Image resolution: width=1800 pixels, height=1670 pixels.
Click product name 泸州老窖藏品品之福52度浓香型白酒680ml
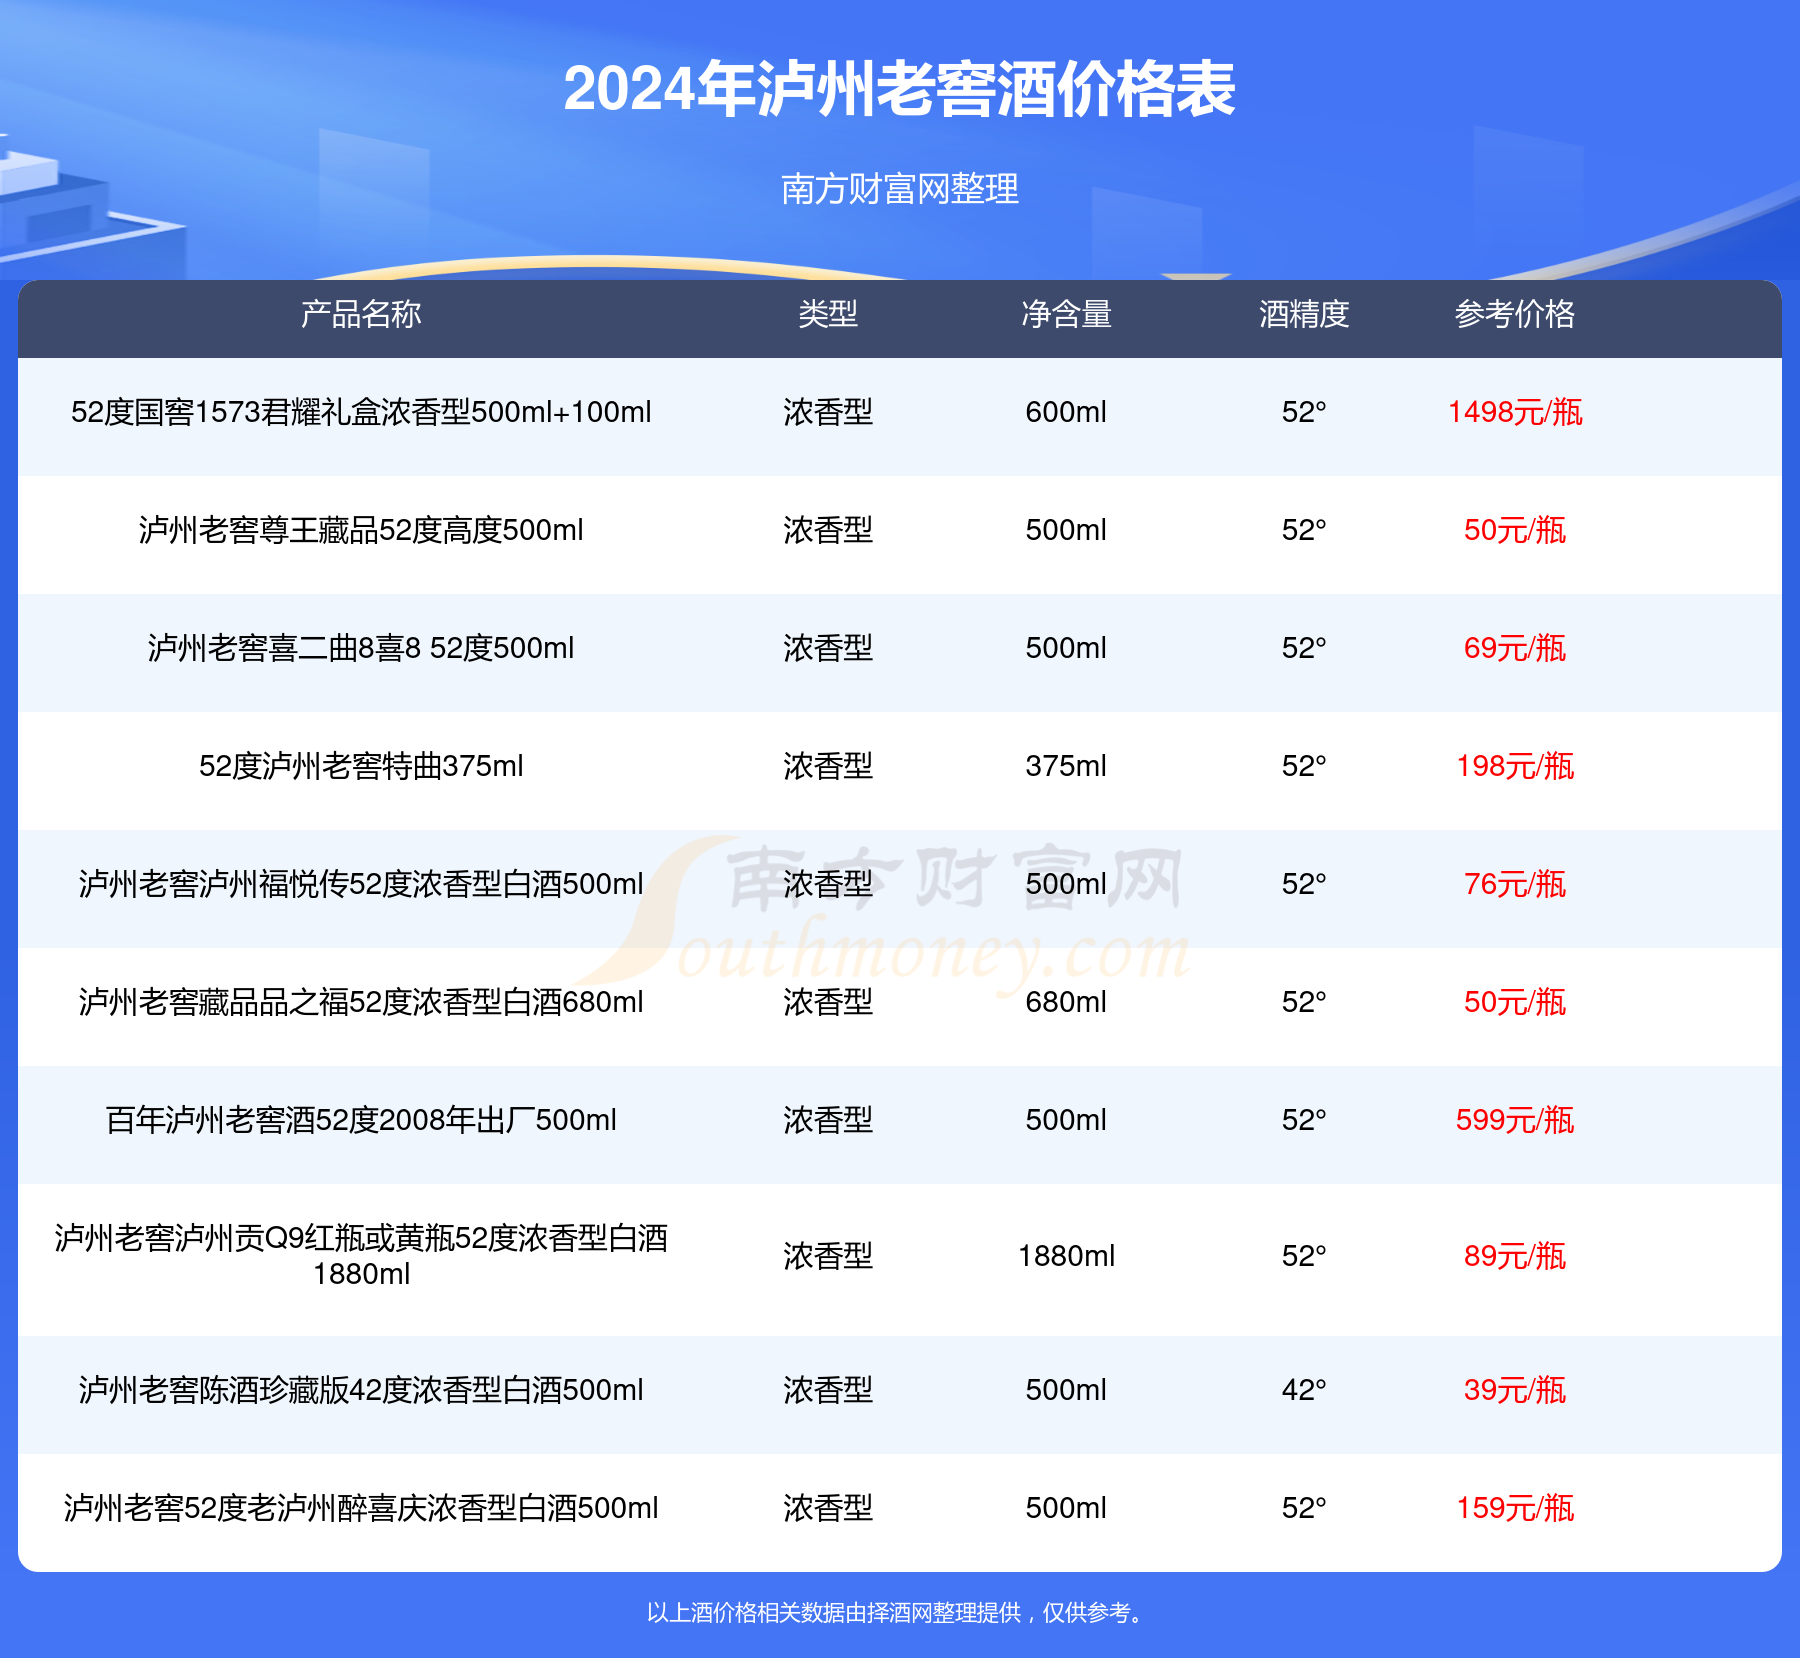coord(361,1002)
